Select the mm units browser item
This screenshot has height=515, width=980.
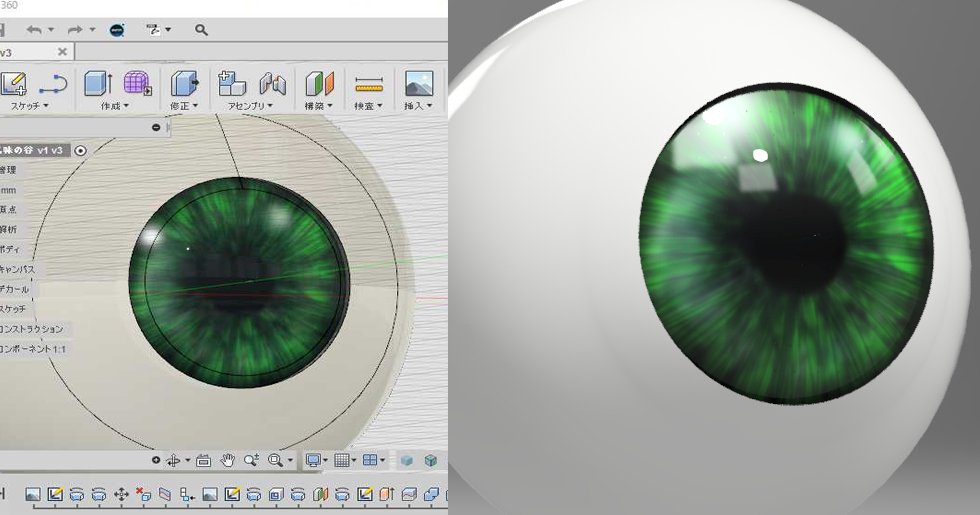[x=8, y=190]
